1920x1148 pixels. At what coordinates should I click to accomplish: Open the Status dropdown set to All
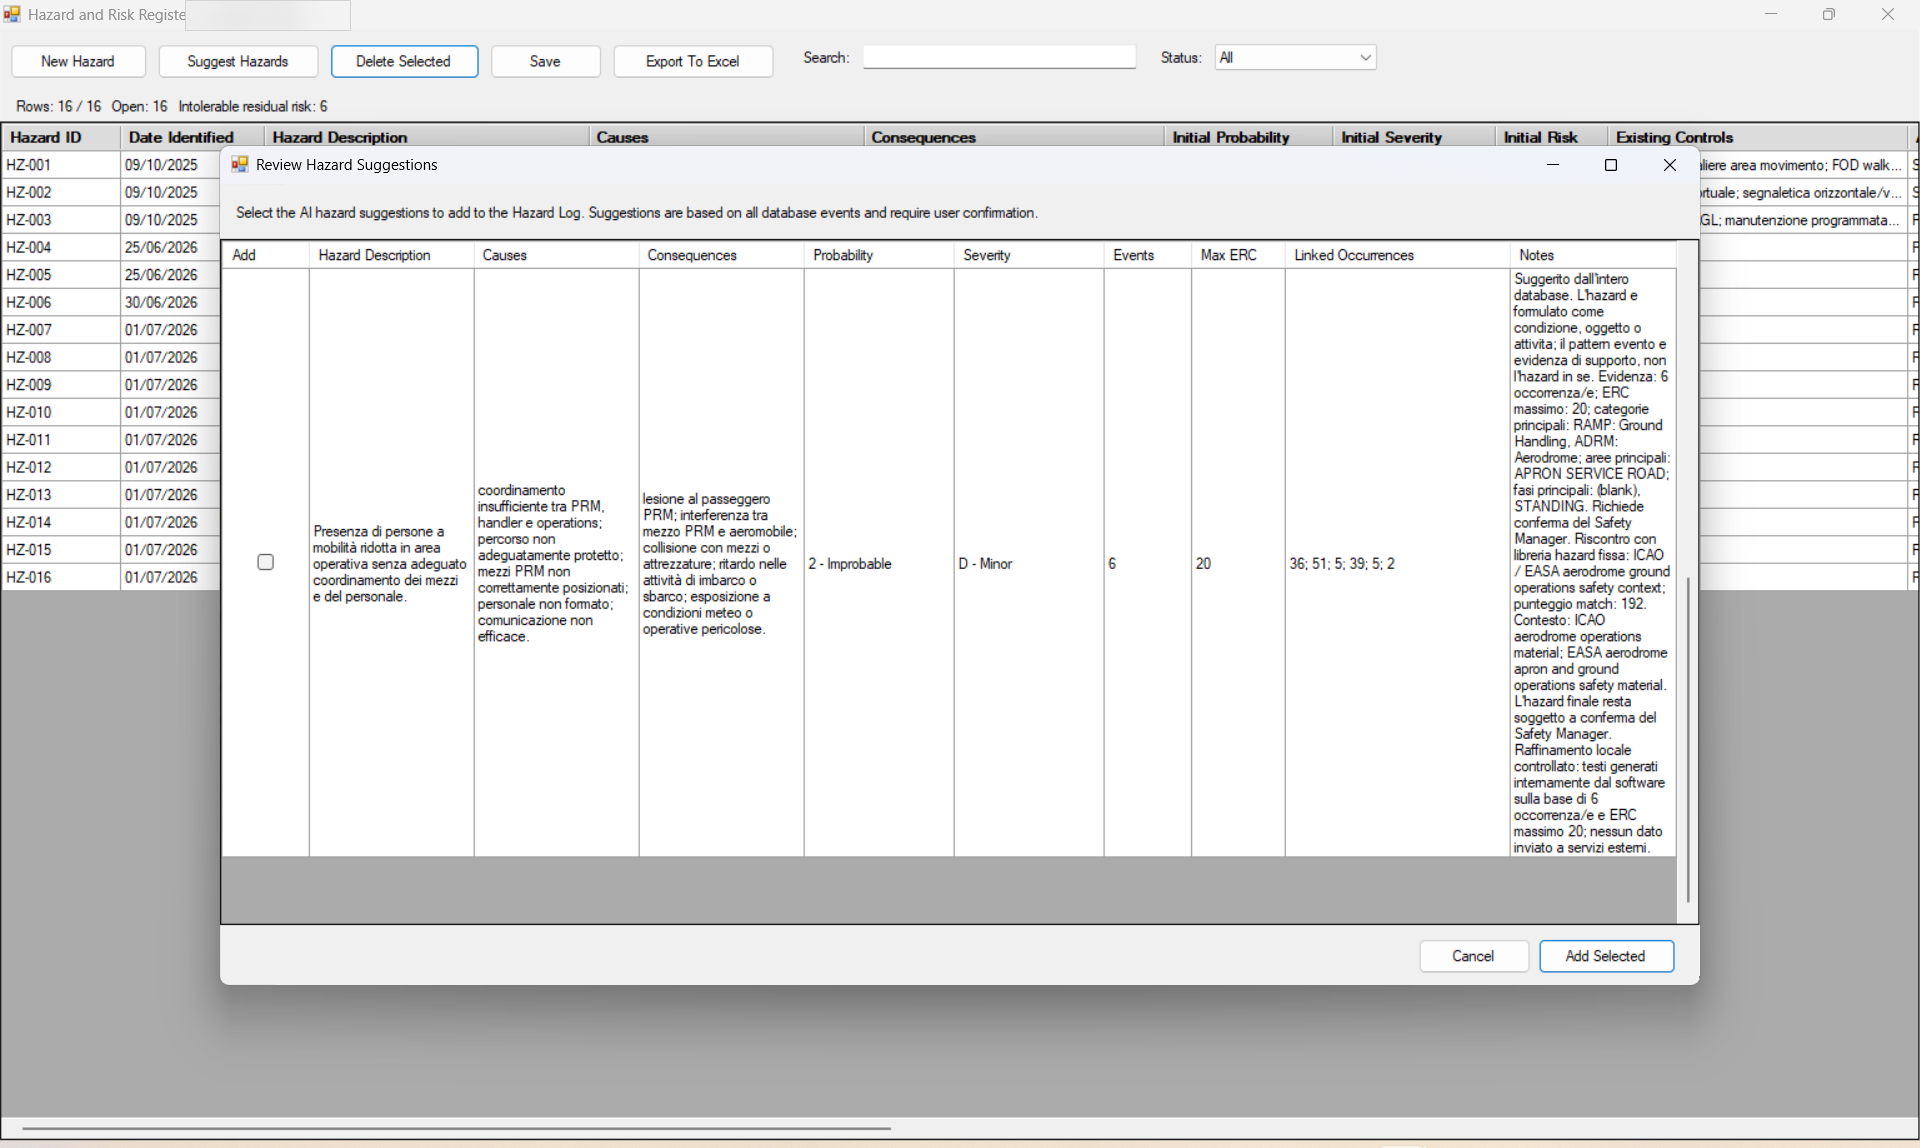coord(1295,57)
